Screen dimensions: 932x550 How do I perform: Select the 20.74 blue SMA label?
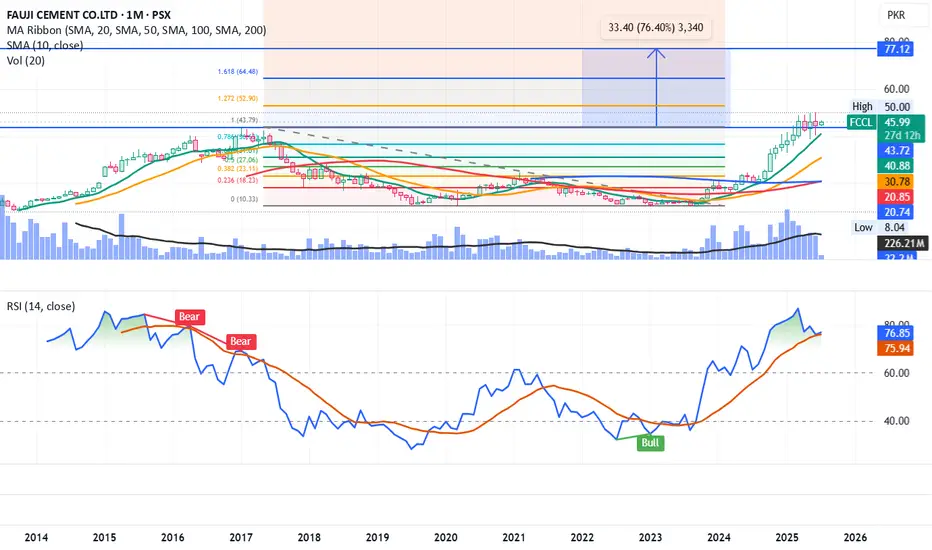(896, 212)
